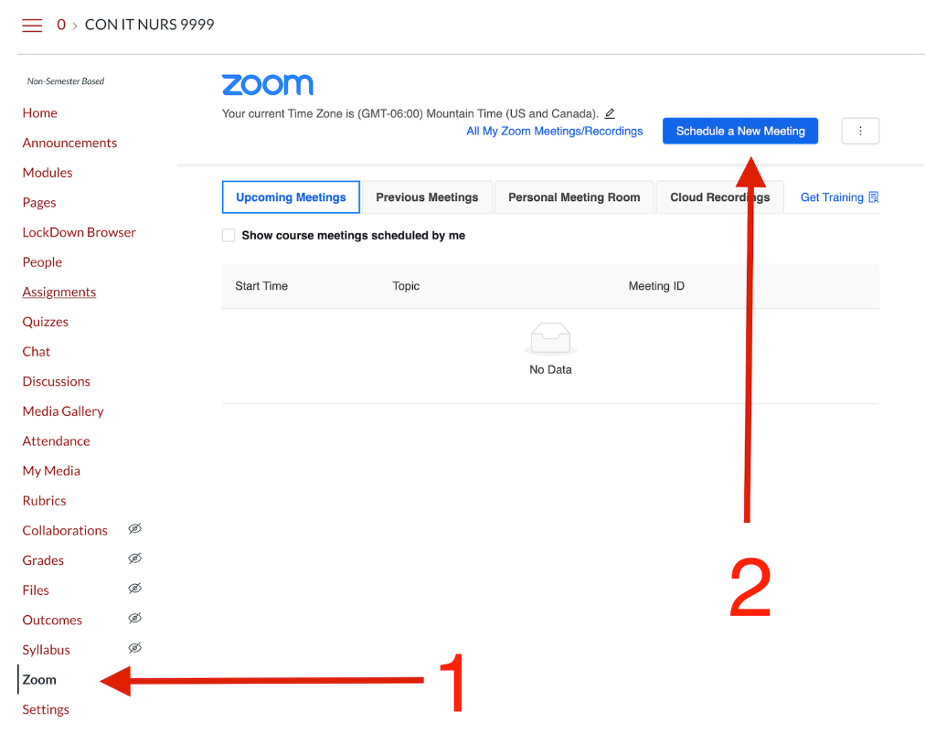This screenshot has height=744, width=936.
Task: Enable Show course meetings scheduled by me
Action: (x=229, y=236)
